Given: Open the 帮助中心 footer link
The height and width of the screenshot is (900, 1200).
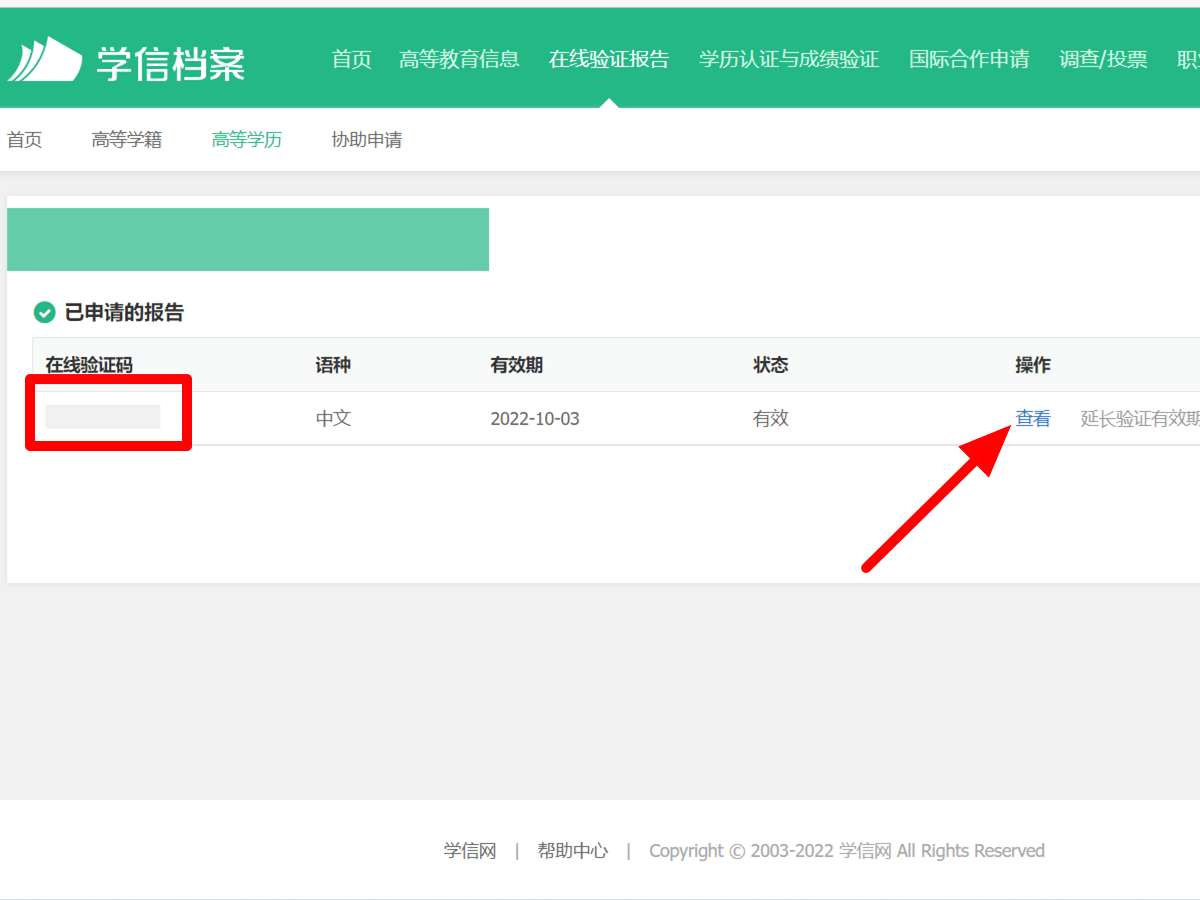Looking at the screenshot, I should tap(573, 851).
